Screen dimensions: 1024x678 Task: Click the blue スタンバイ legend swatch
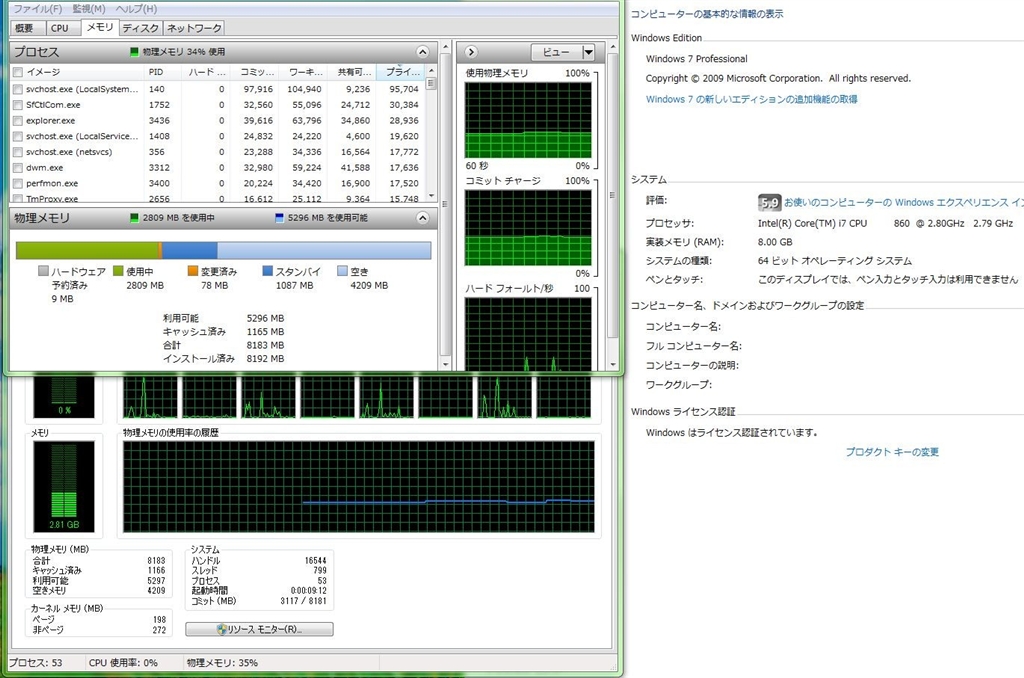pyautogui.click(x=267, y=271)
